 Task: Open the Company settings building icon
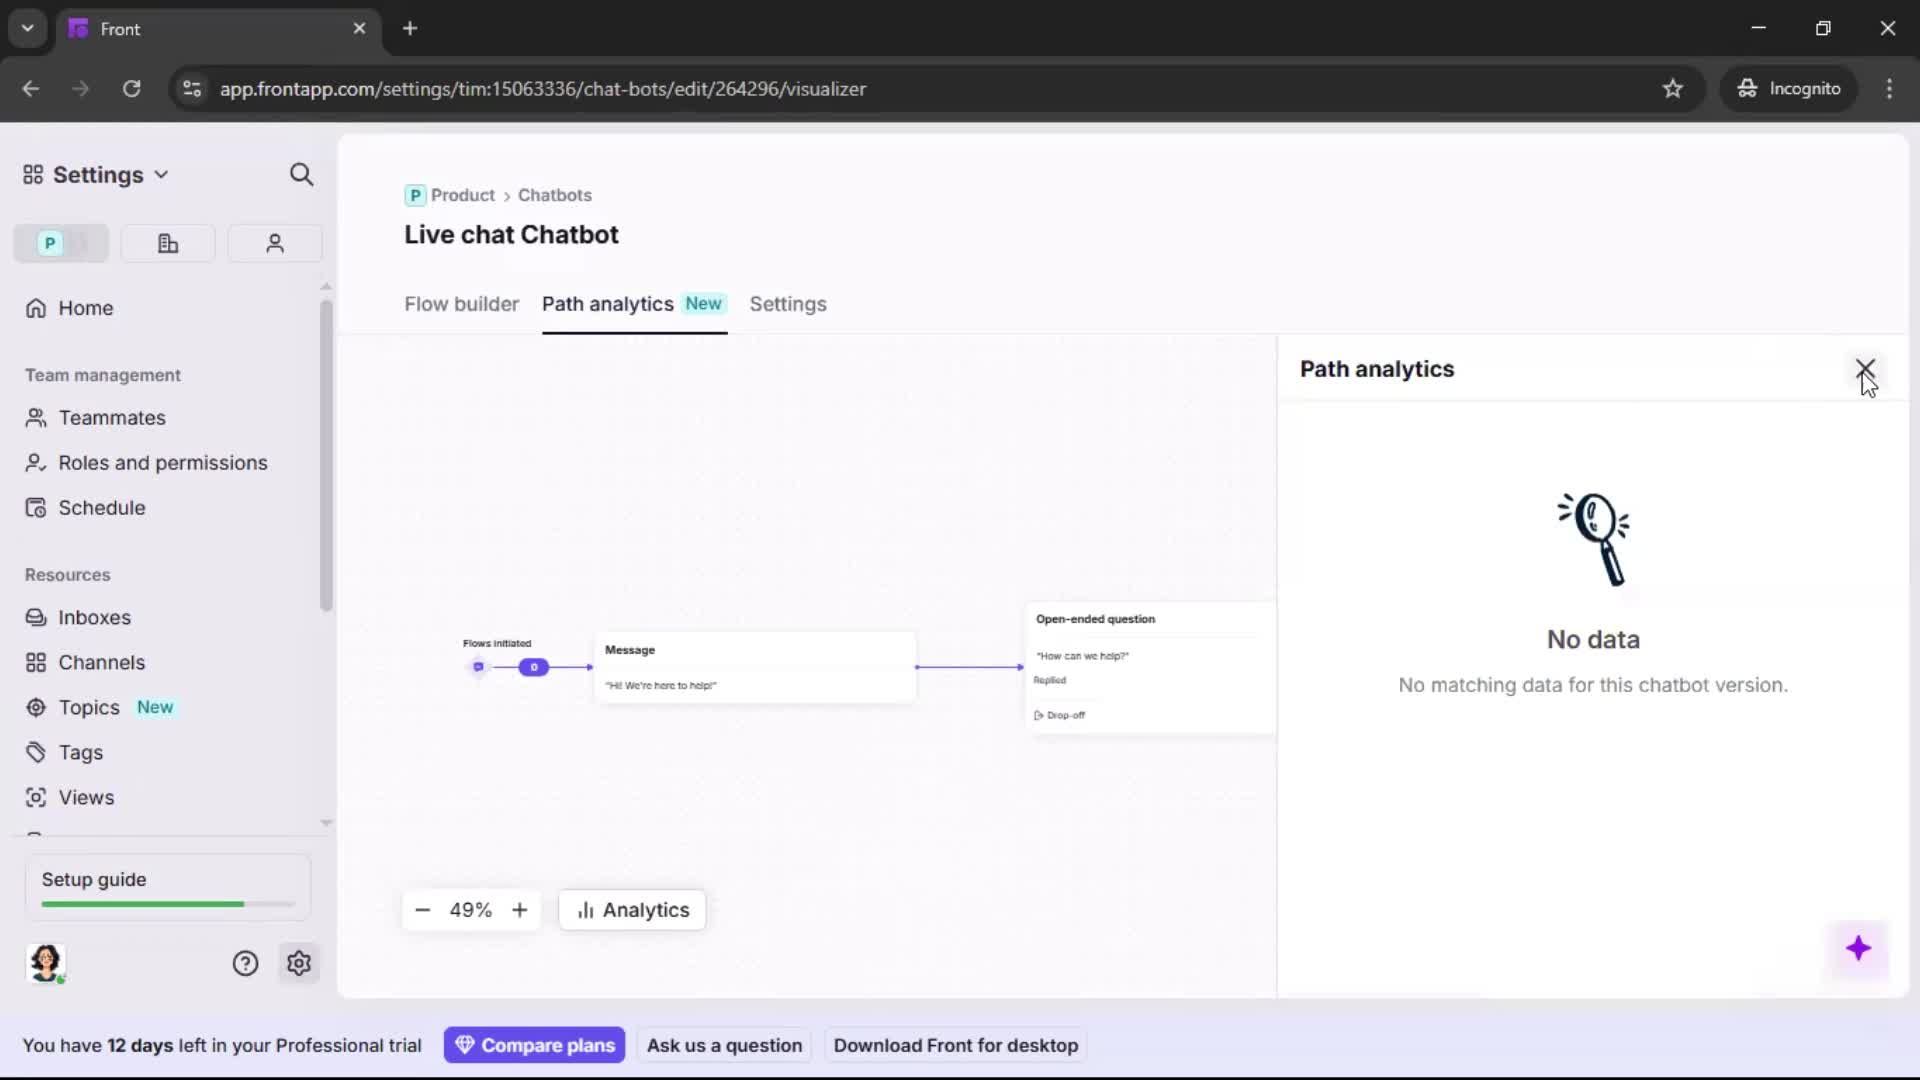pos(167,243)
